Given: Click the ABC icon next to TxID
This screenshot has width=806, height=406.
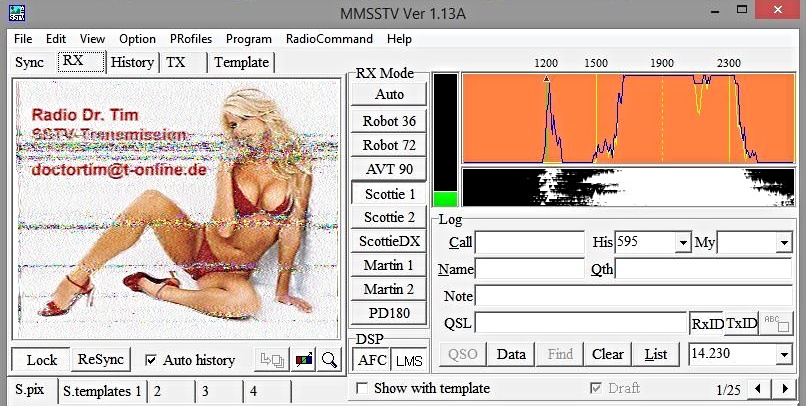Looking at the screenshot, I should tap(776, 323).
